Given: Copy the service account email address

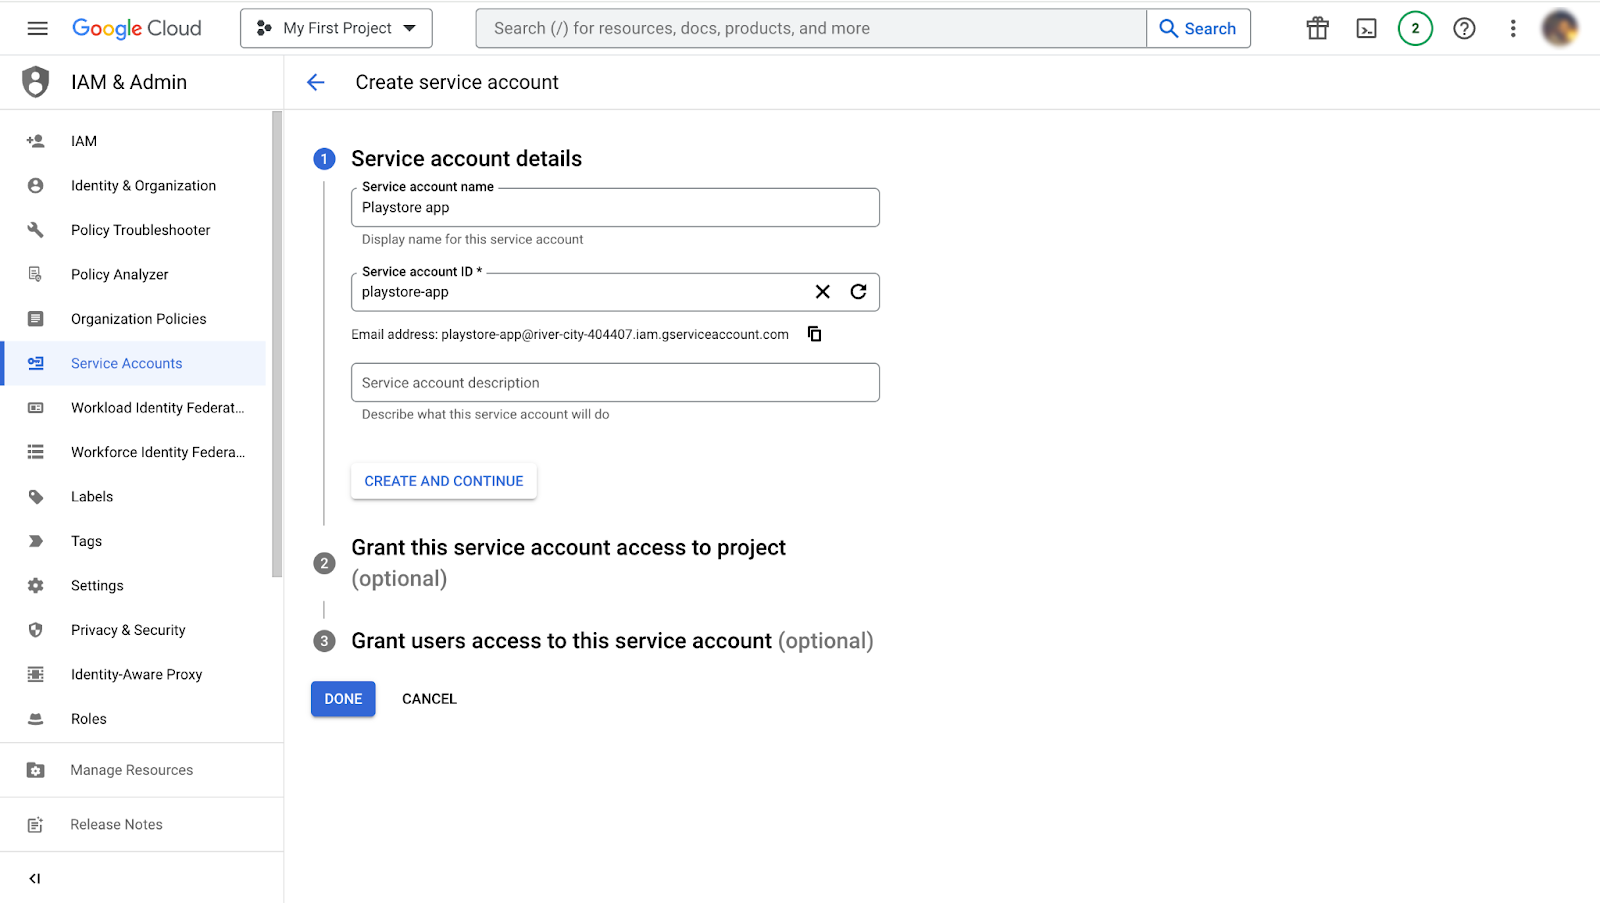Looking at the screenshot, I should pyautogui.click(x=814, y=334).
